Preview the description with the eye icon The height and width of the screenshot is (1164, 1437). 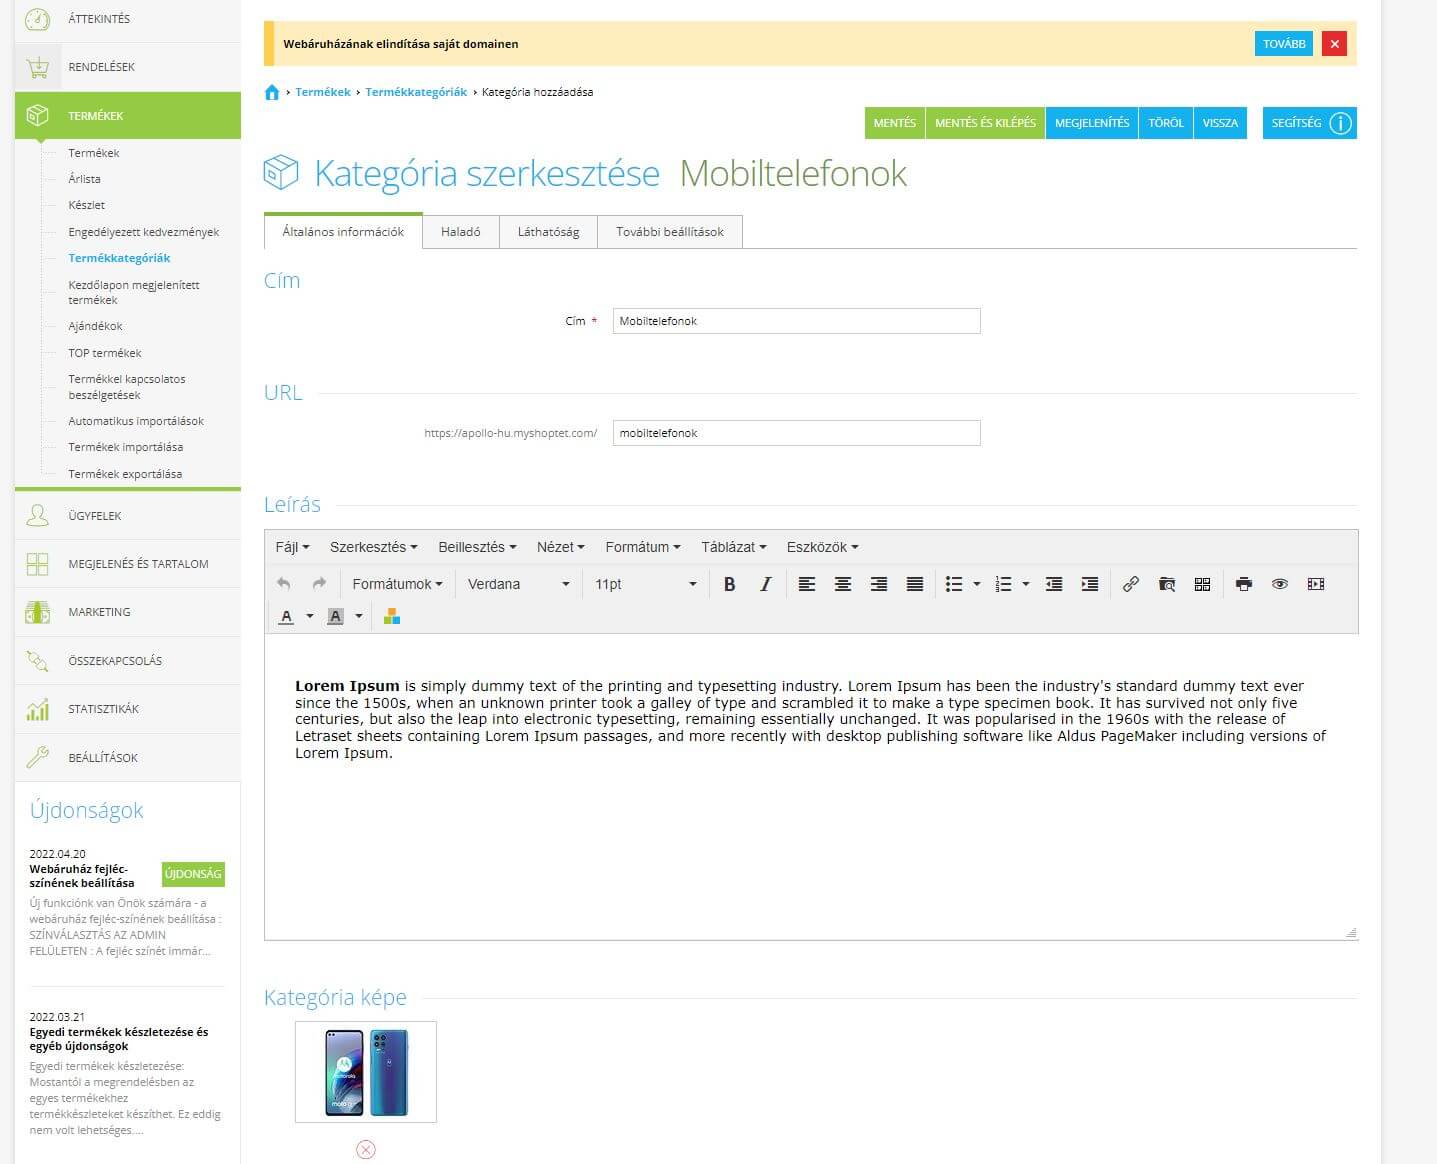tap(1280, 584)
